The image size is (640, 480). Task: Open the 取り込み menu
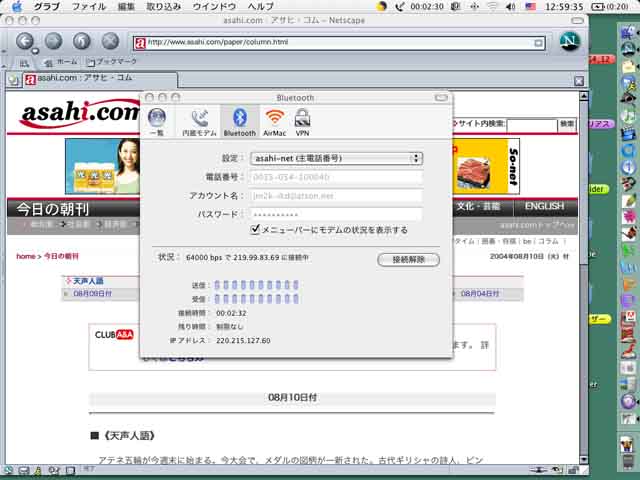pos(163,7)
